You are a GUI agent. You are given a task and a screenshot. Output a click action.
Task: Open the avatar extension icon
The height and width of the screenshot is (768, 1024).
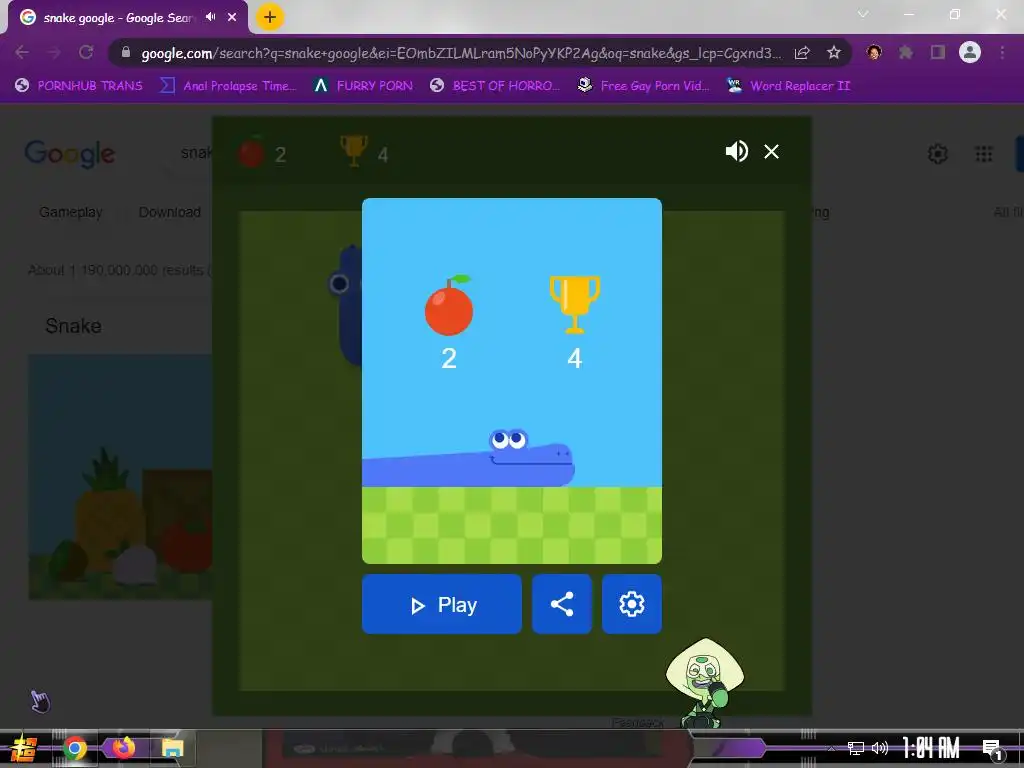pyautogui.click(x=874, y=52)
